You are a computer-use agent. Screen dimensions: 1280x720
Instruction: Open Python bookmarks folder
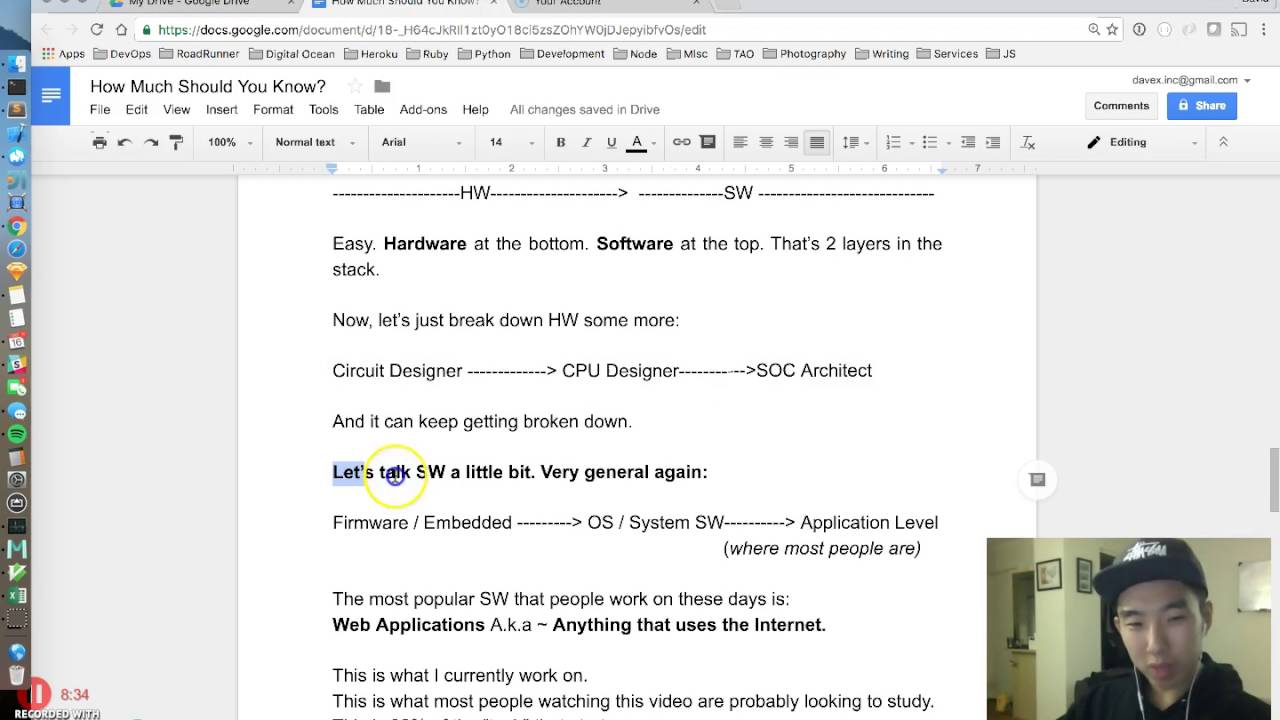coord(484,54)
